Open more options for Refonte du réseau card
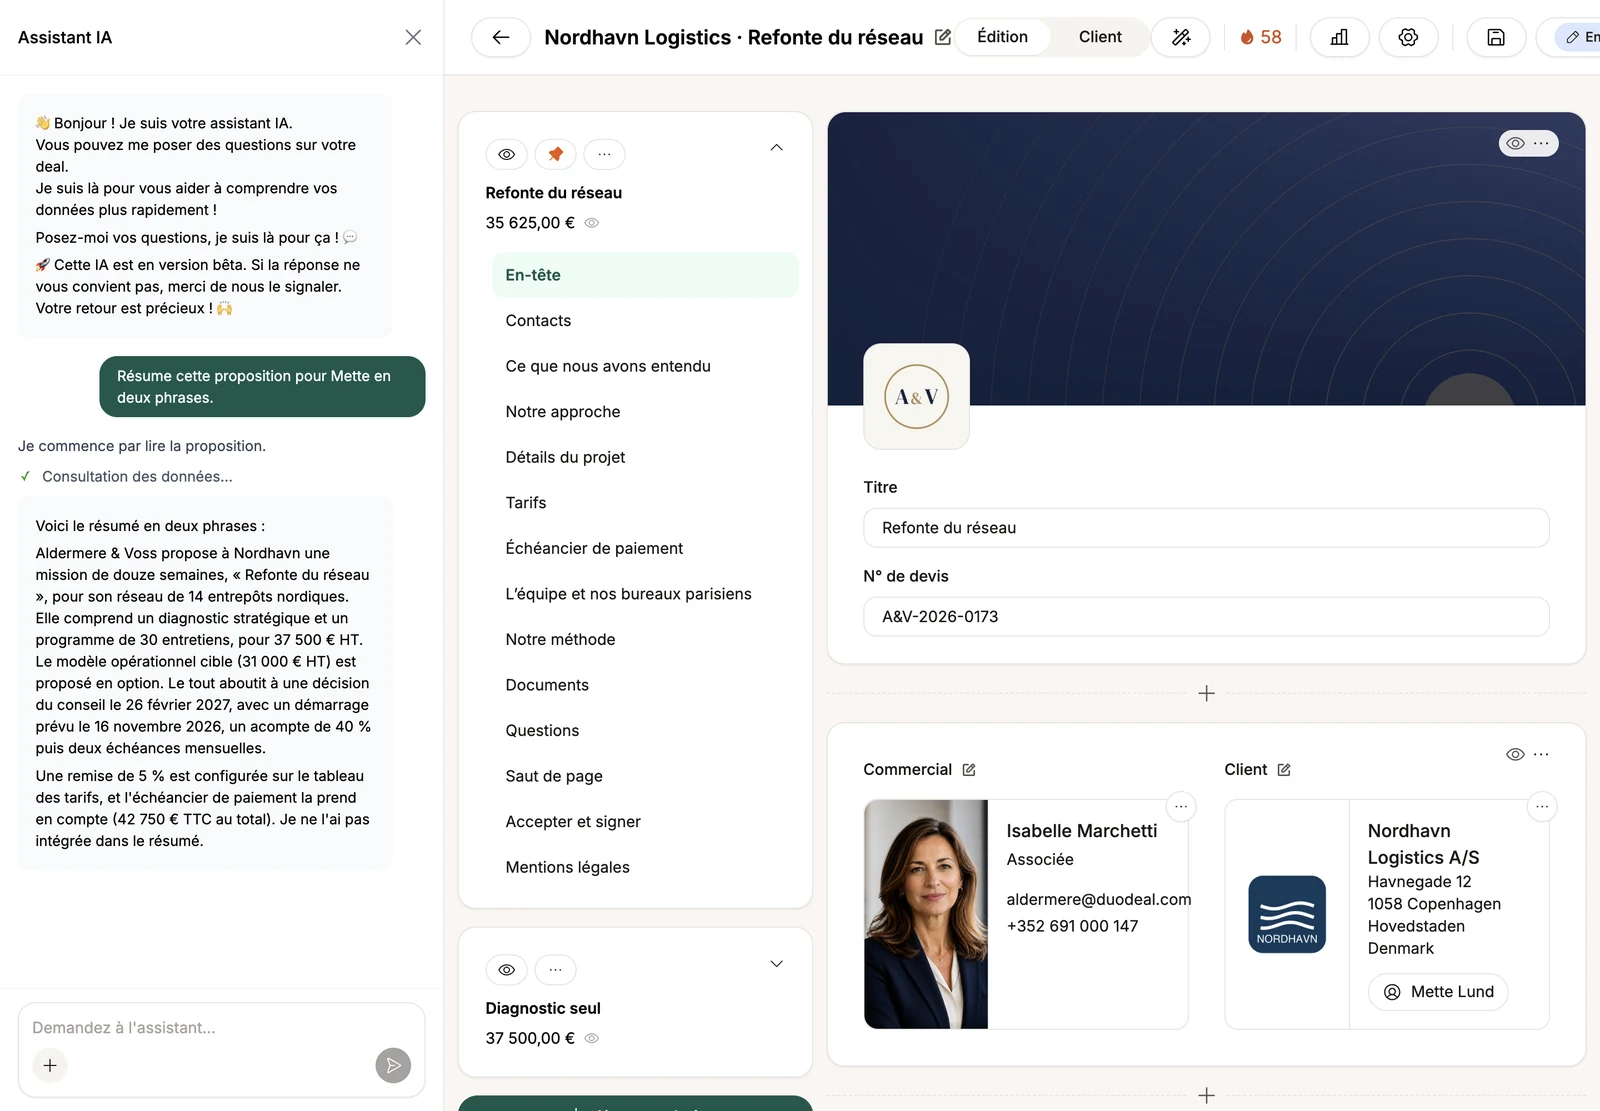Screen dimensions: 1600x1111 604,154
